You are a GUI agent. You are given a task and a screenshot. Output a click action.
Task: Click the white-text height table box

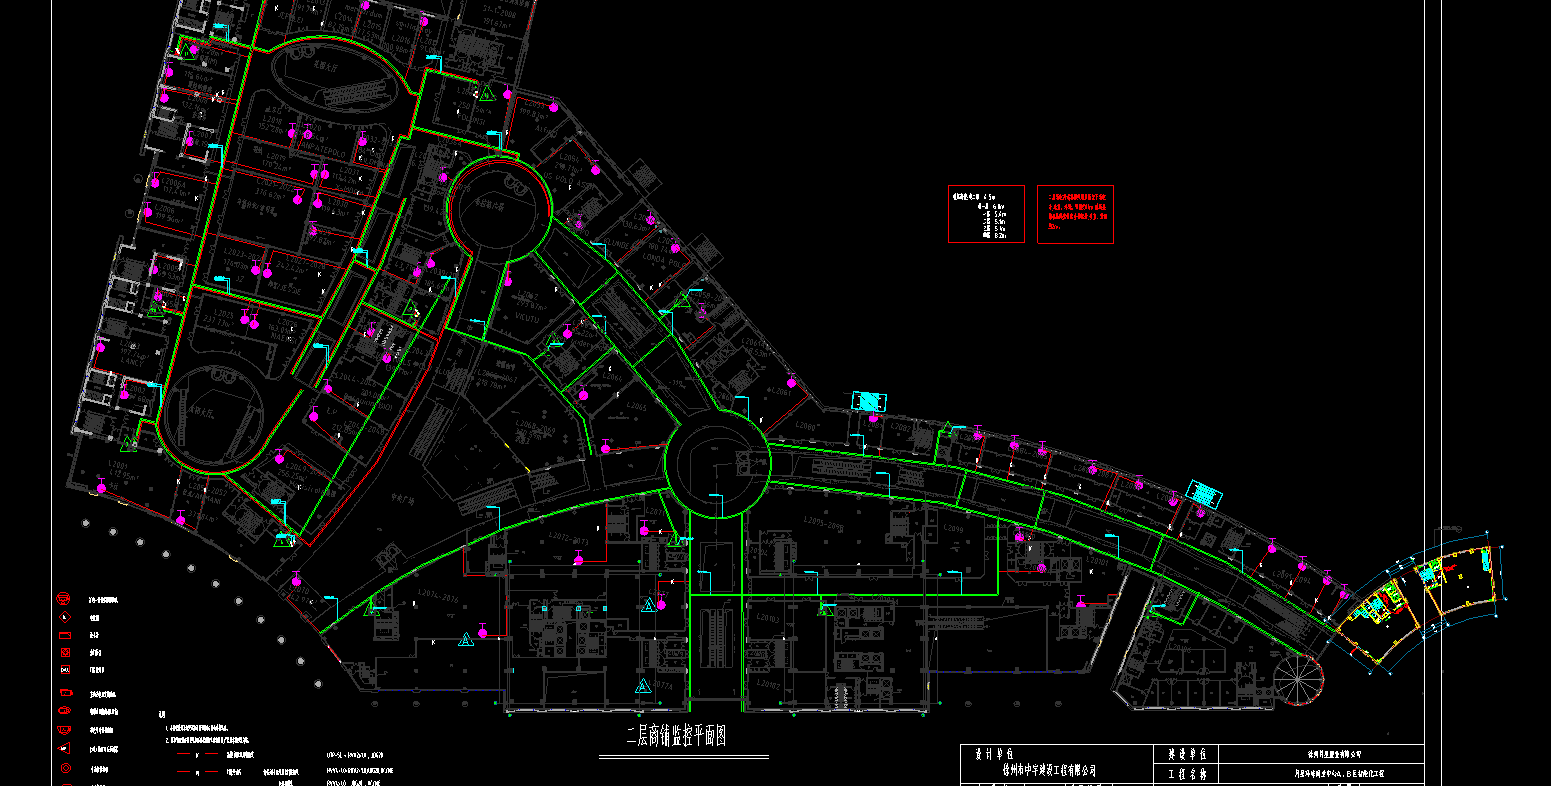(x=986, y=213)
